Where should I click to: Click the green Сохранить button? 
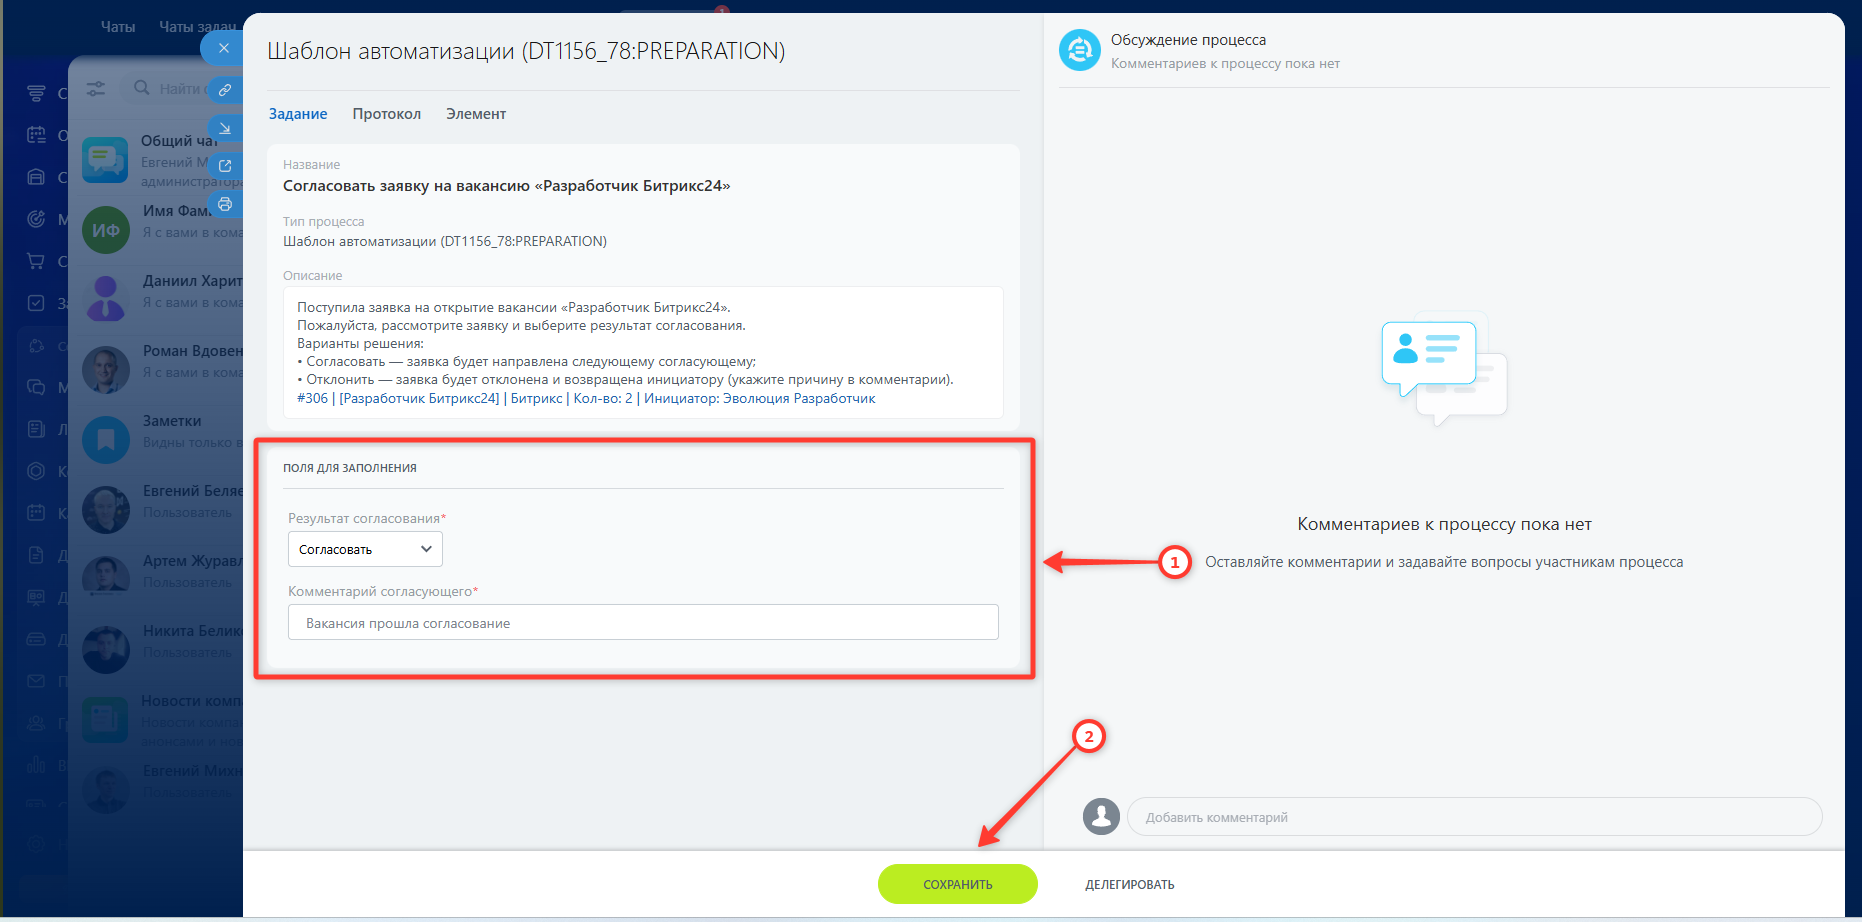[x=958, y=884]
